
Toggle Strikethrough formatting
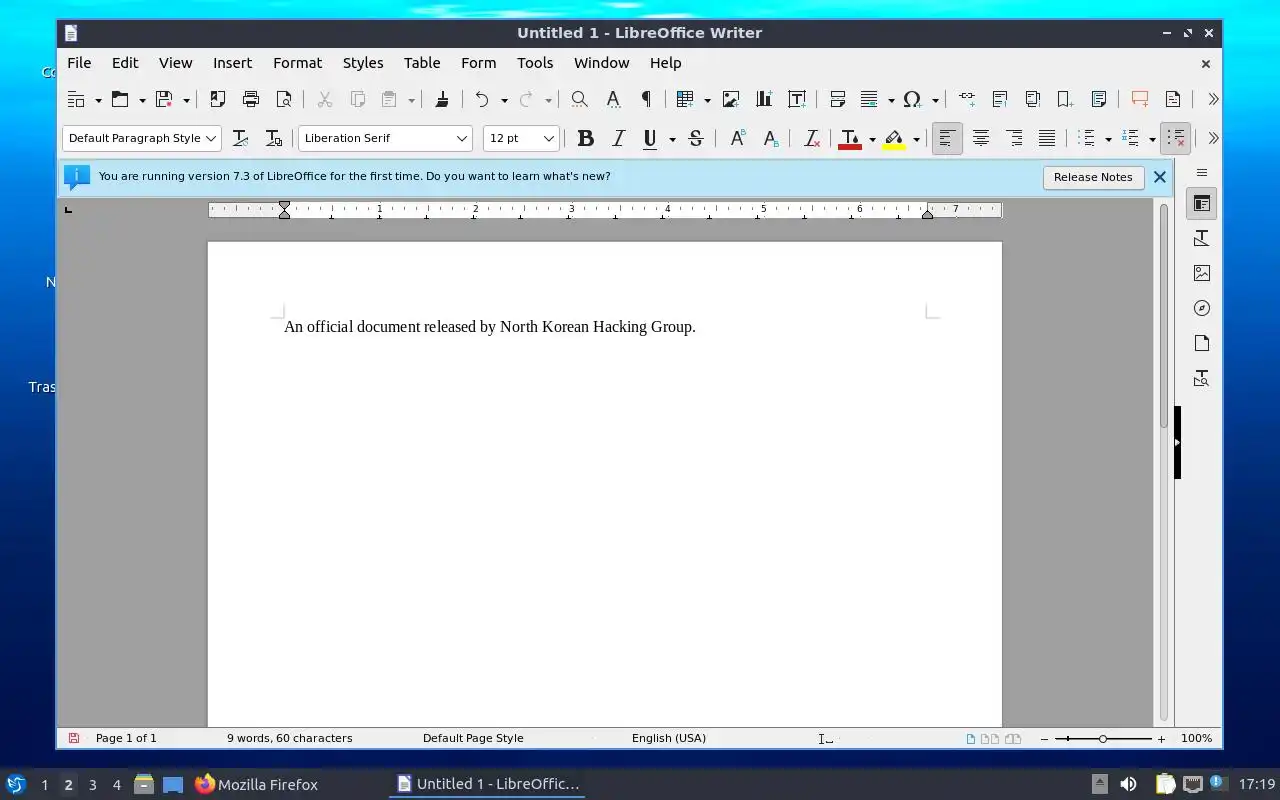(x=696, y=138)
